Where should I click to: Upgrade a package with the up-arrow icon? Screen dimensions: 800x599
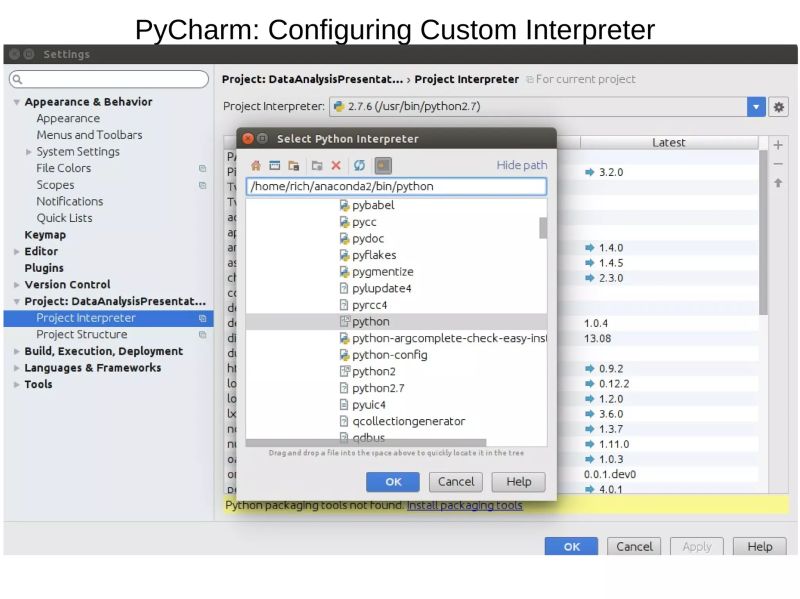click(x=778, y=183)
